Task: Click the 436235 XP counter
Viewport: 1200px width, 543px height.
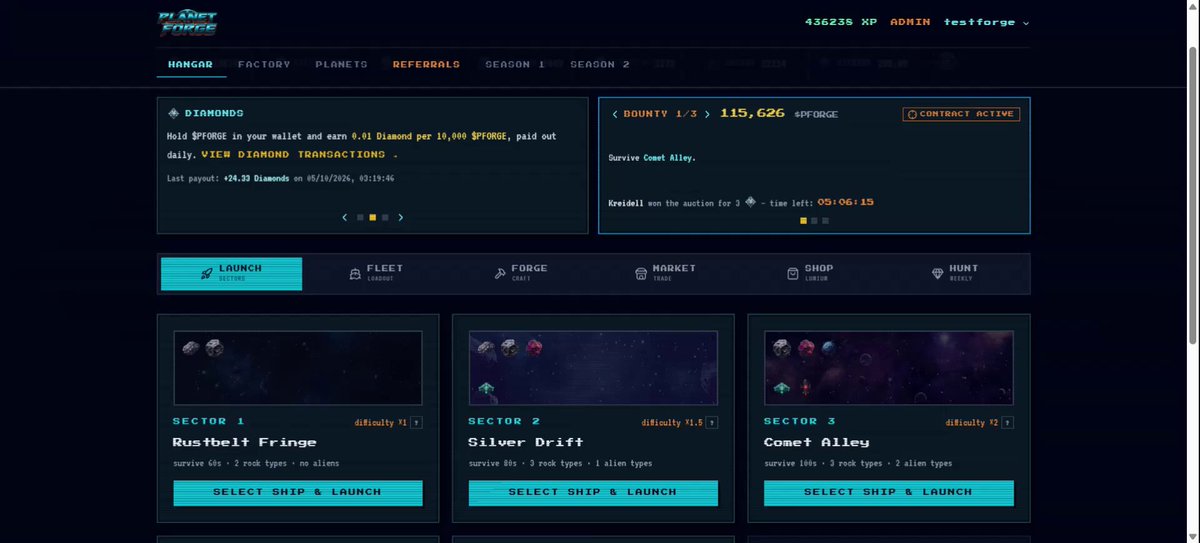Action: 840,22
